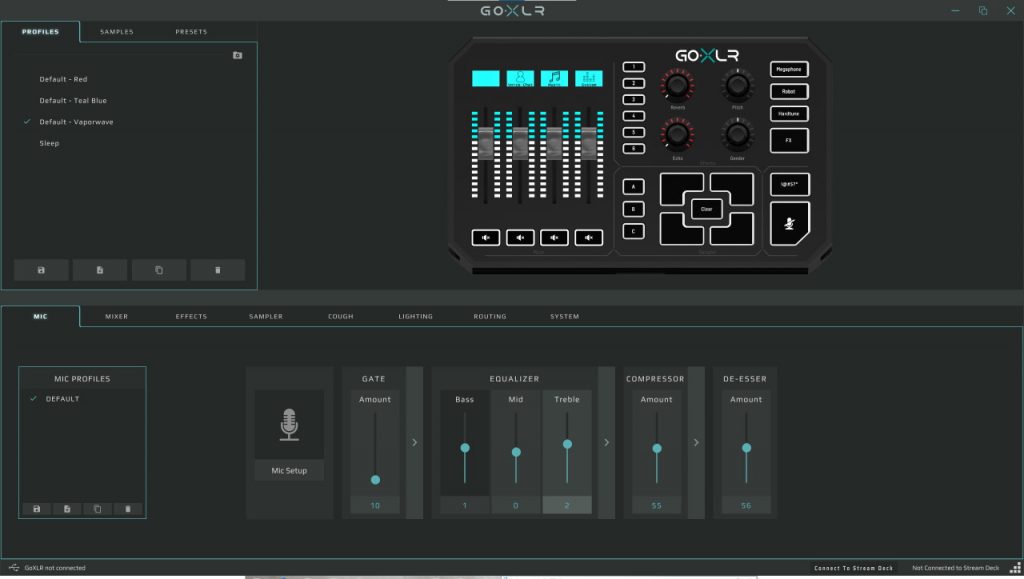Delete the selected profile with the trash icon

click(217, 270)
